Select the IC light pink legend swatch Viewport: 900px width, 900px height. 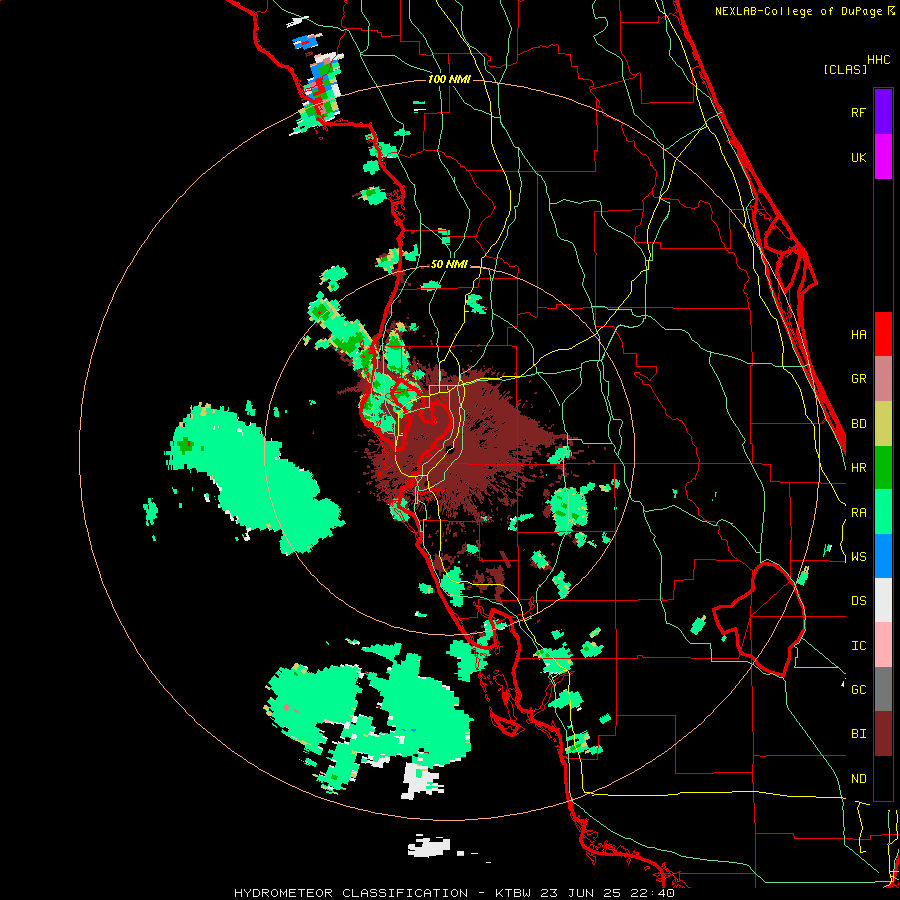(883, 645)
